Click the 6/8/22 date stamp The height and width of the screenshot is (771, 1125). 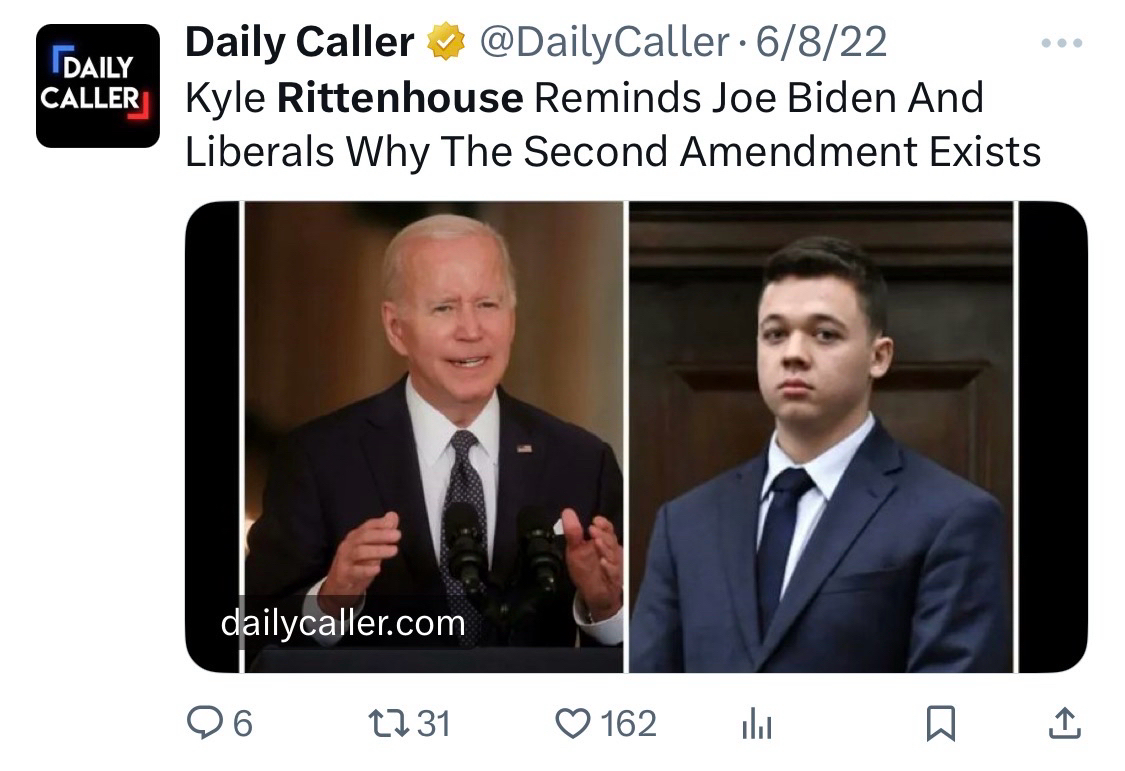822,42
